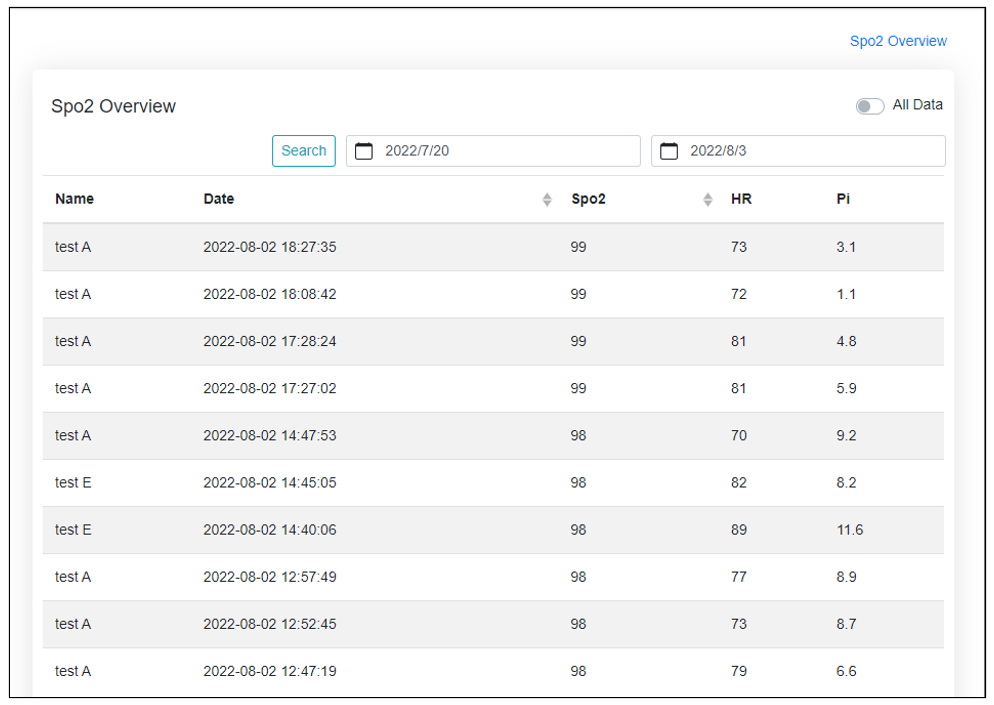Open the calendar icon for start date 2022/7/20

click(x=364, y=151)
